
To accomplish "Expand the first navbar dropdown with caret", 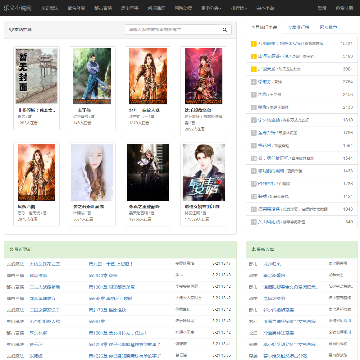I will tap(211, 8).
